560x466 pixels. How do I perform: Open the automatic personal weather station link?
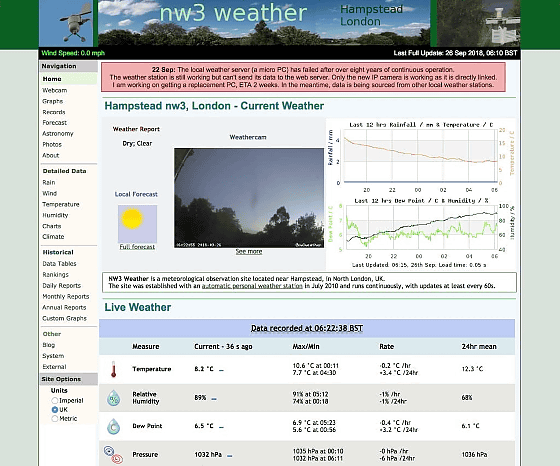point(252,286)
